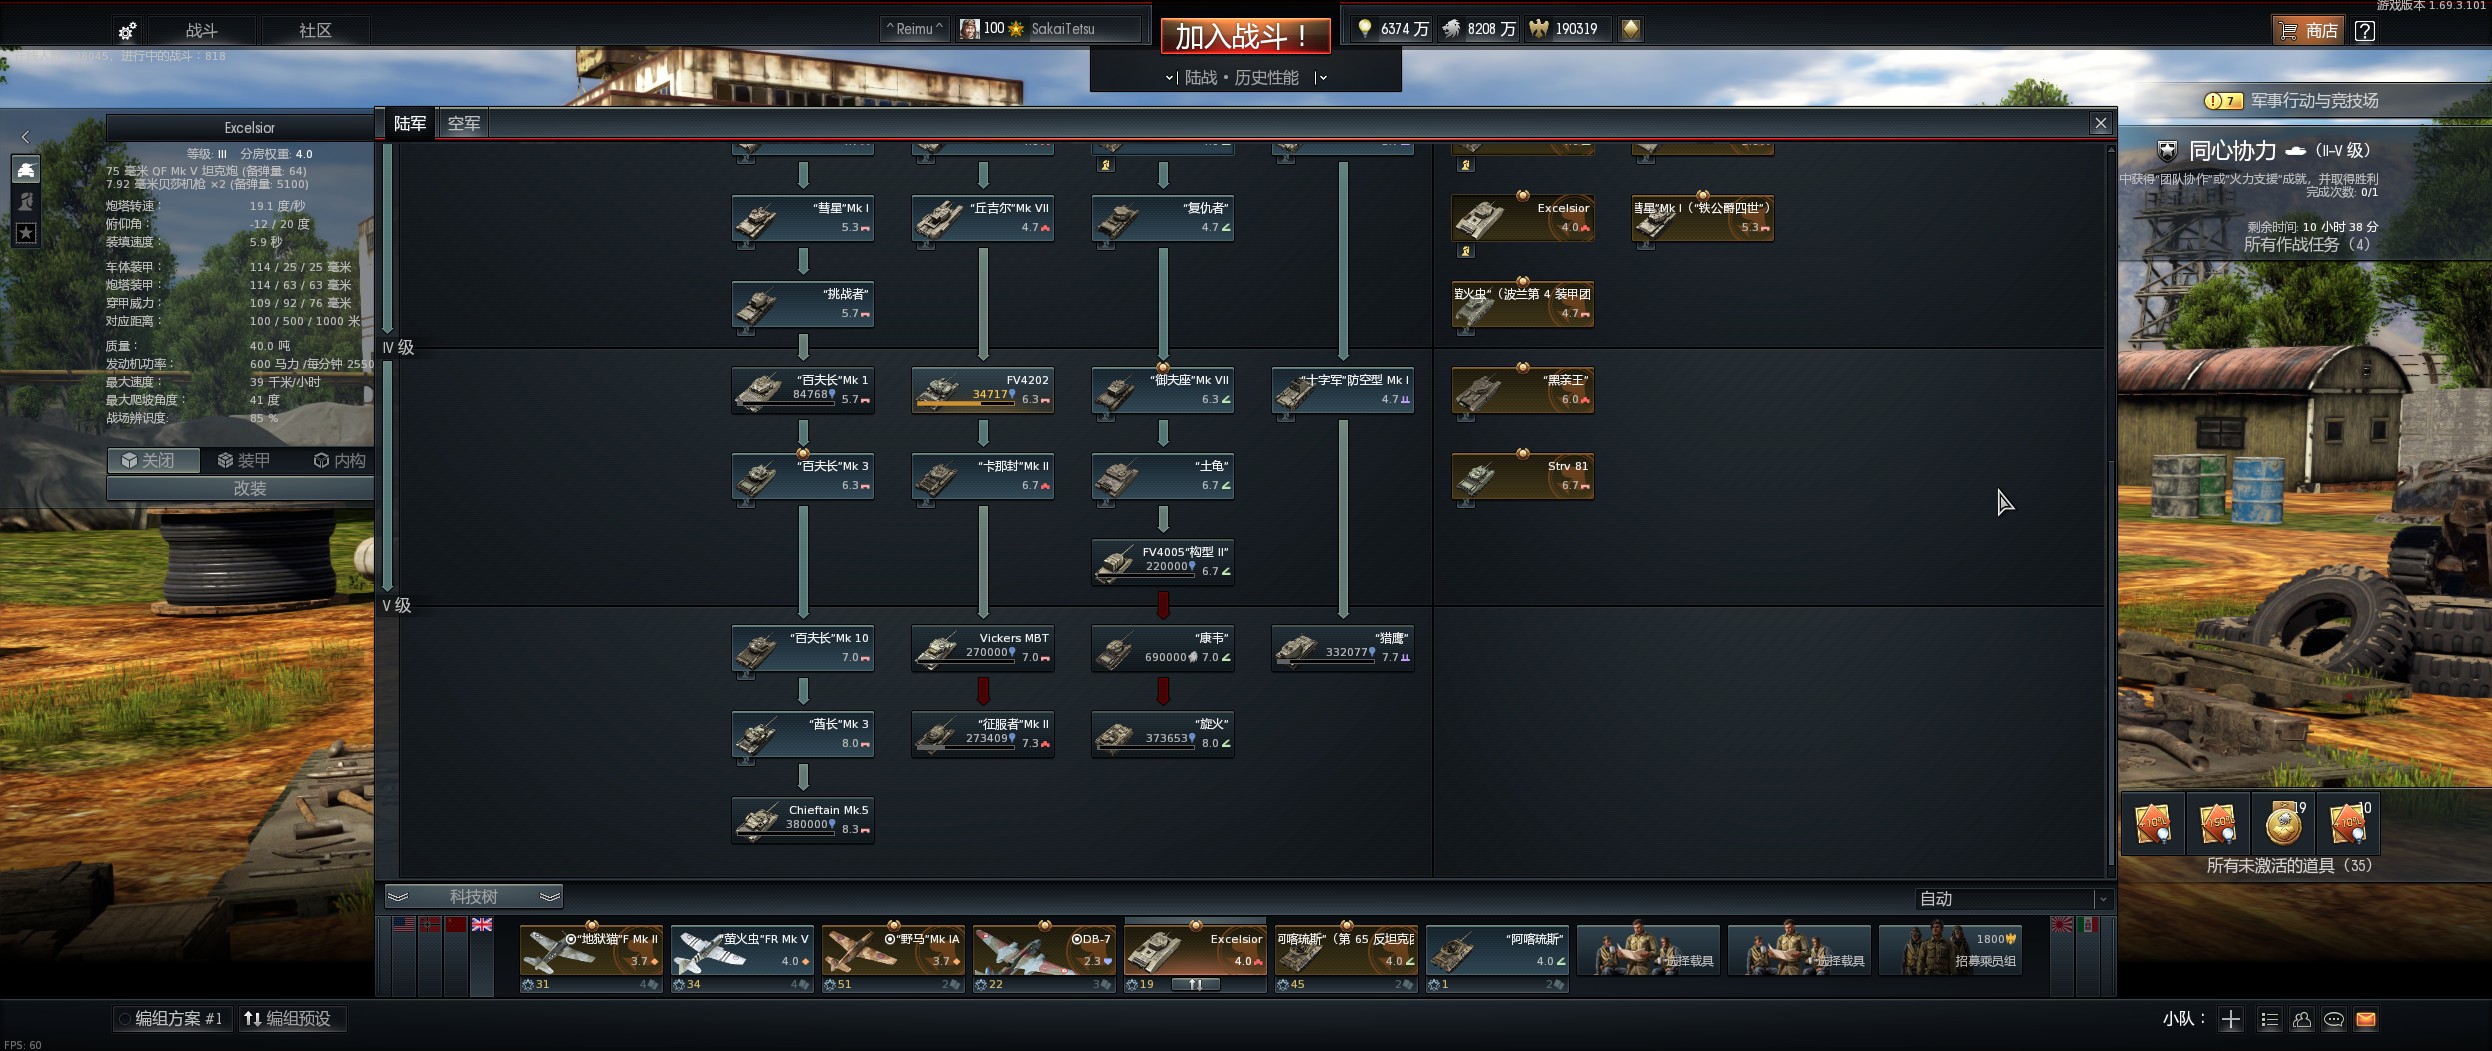Select the tank view icon in left sidebar
This screenshot has height=1051, width=2492.
pyautogui.click(x=26, y=170)
